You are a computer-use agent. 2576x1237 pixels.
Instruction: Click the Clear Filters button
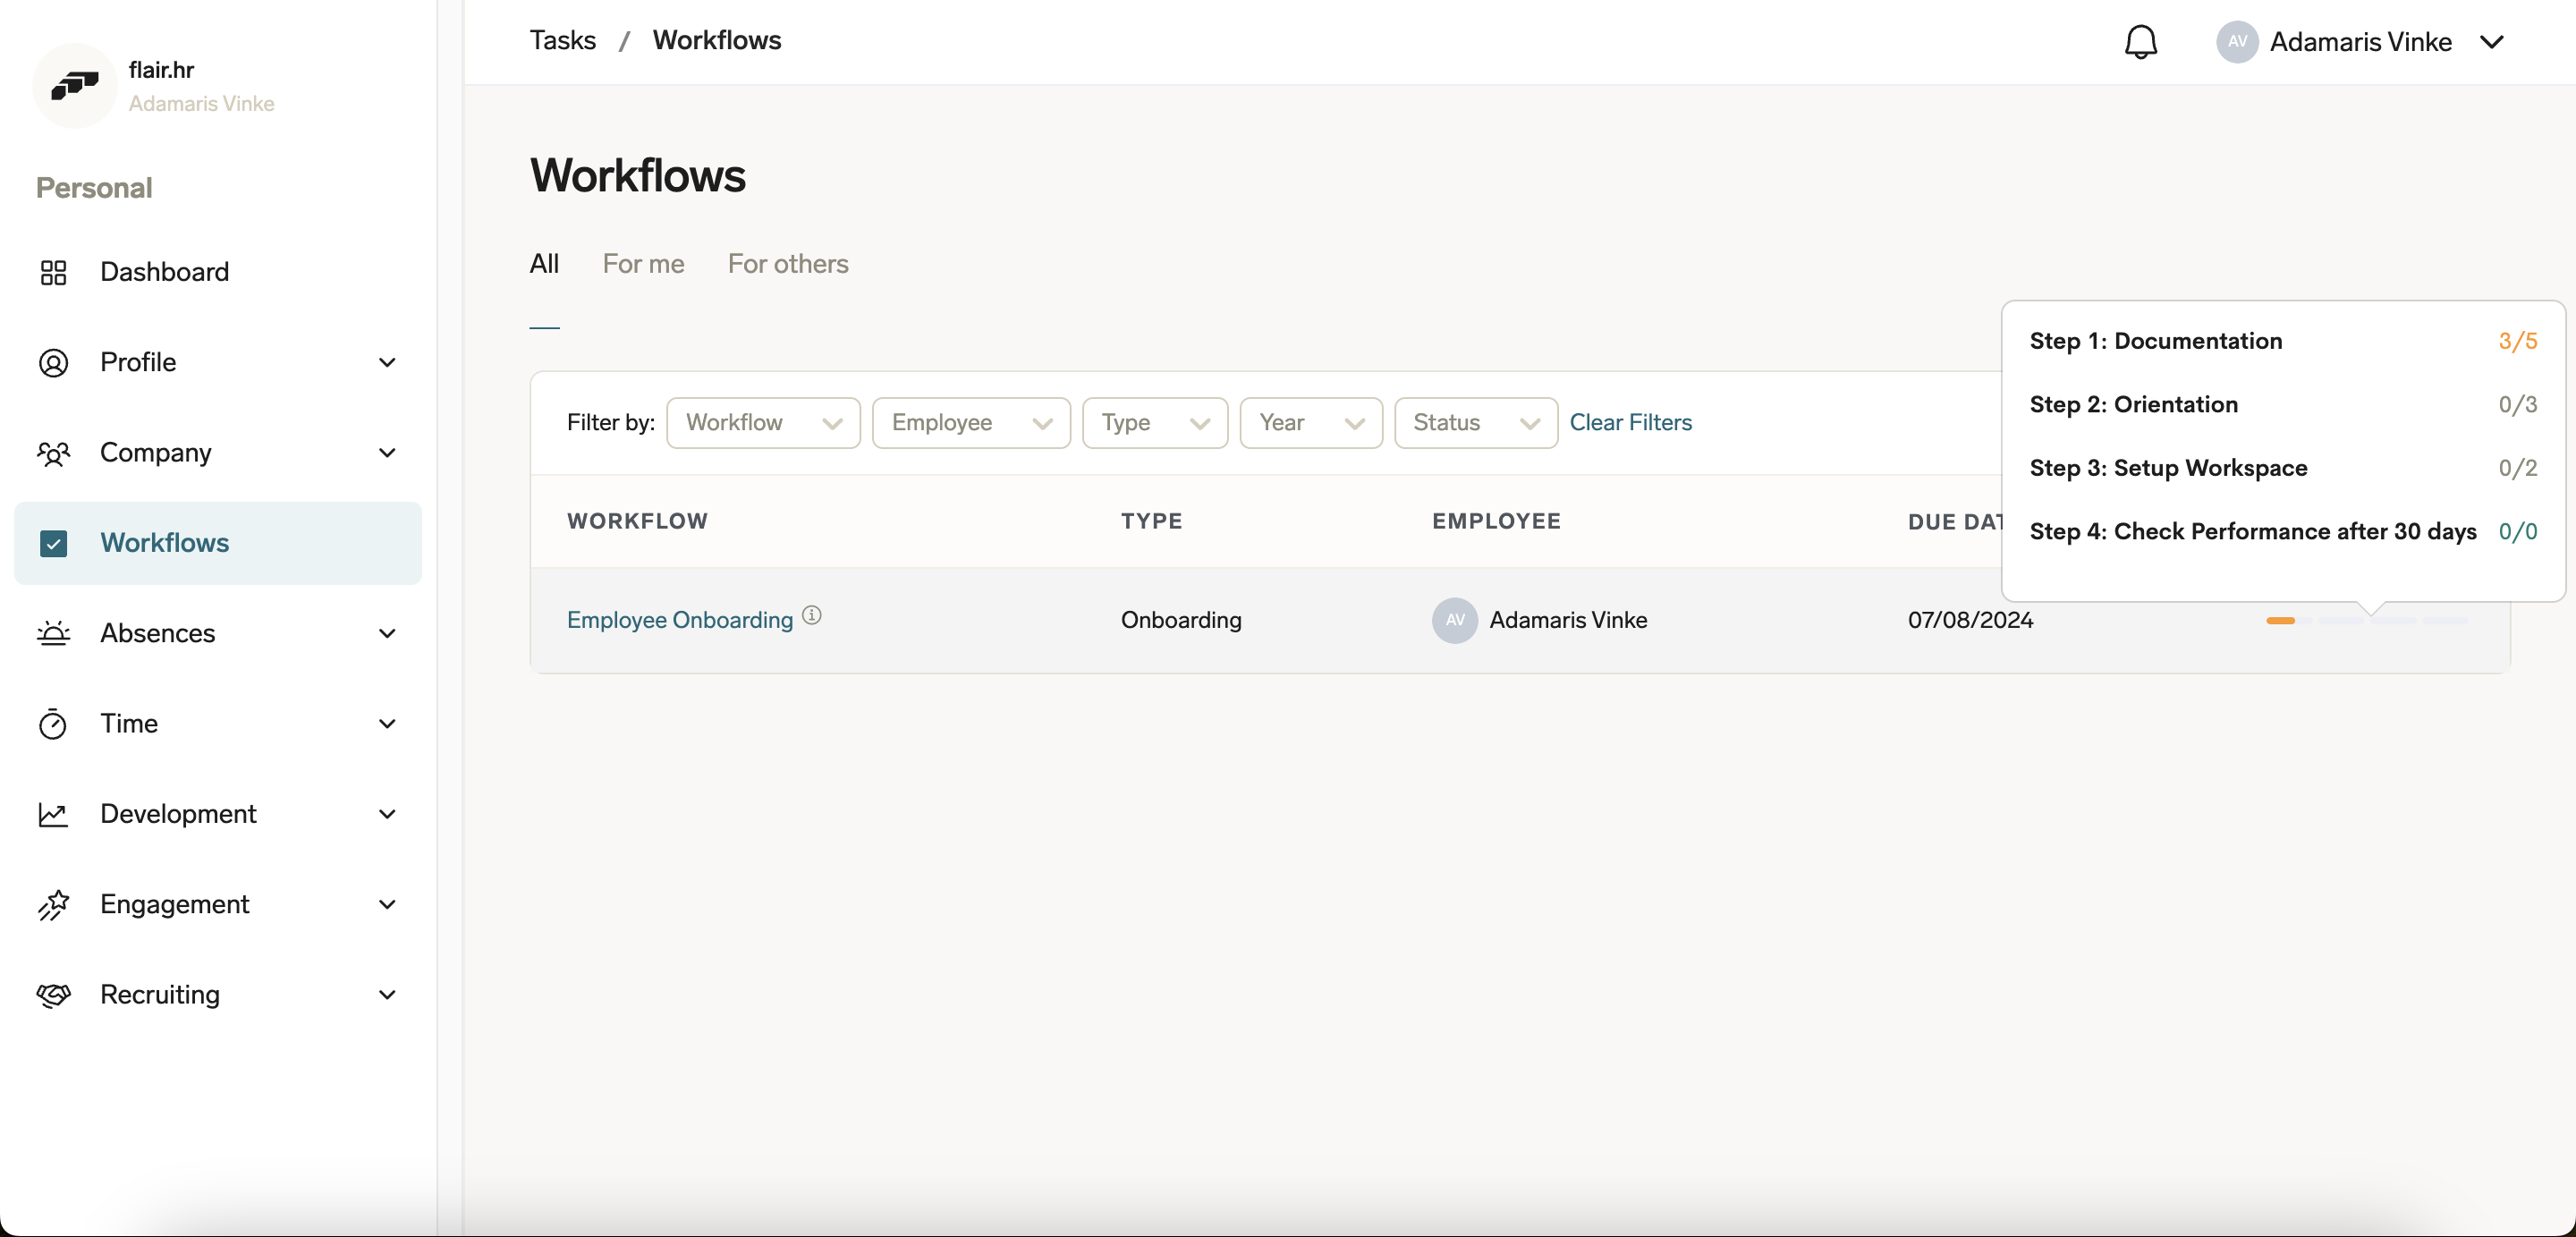coord(1630,422)
